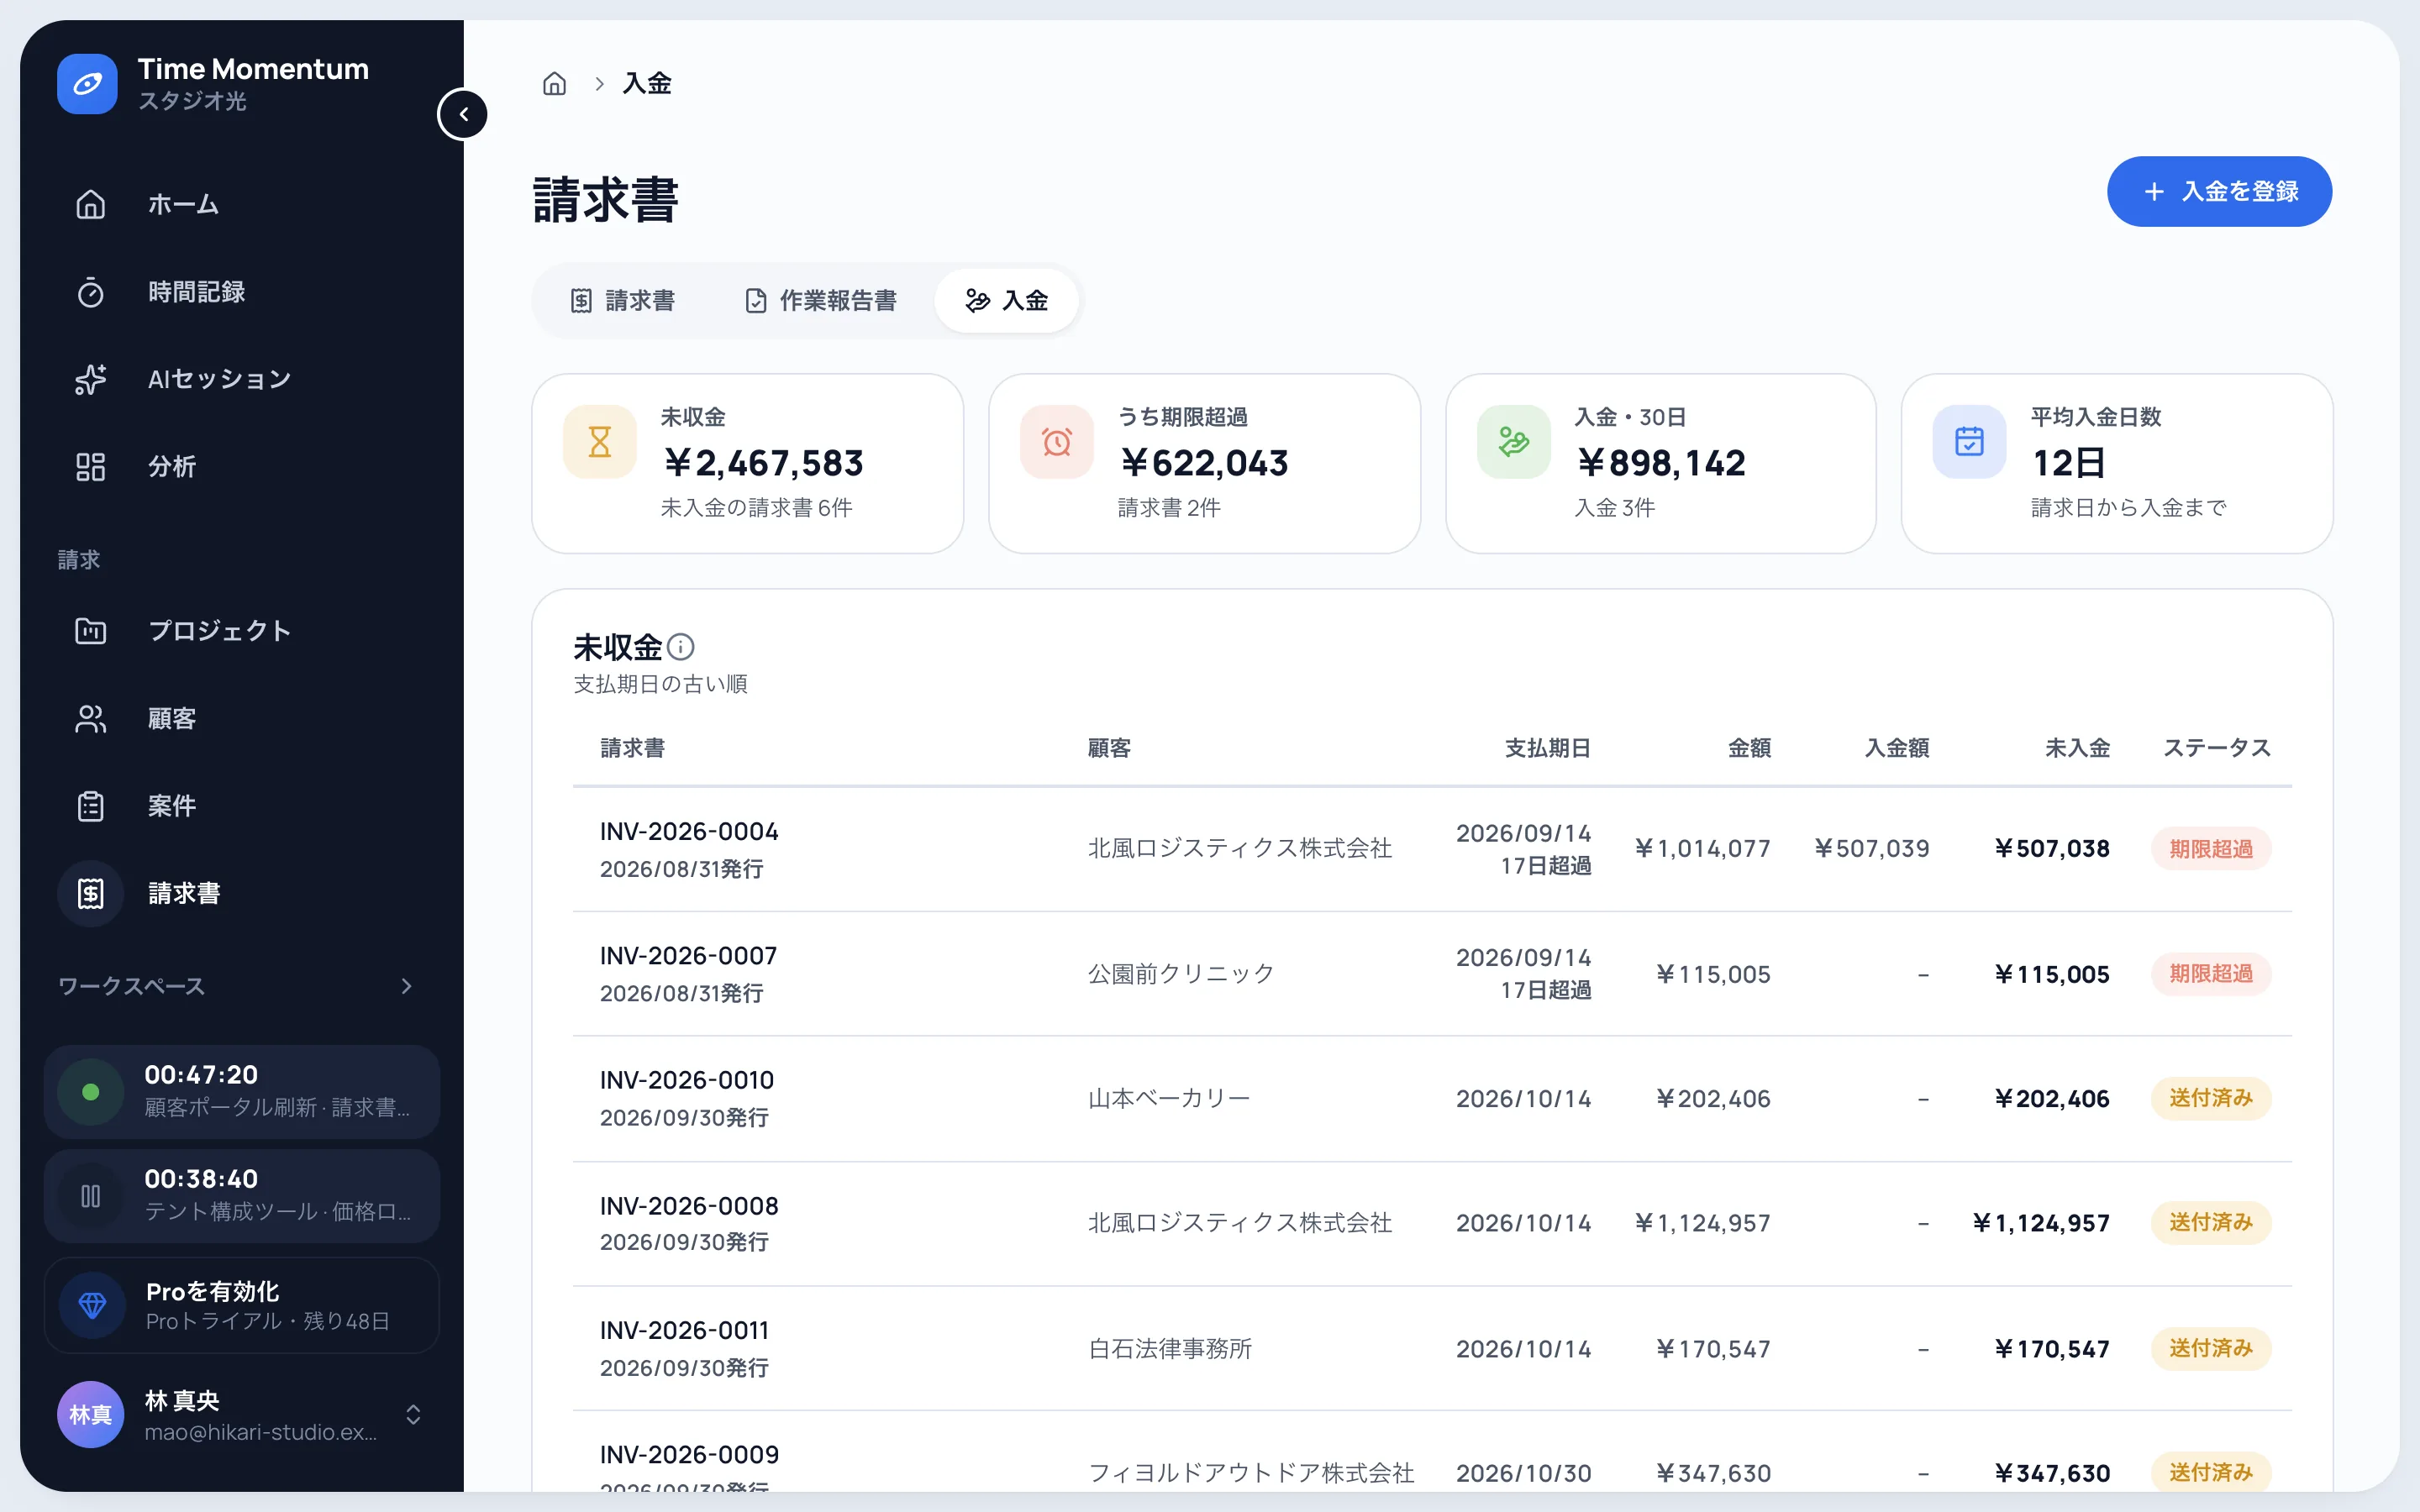This screenshot has width=2420, height=1512.
Task: Click the ステータス column header
Action: coord(2217,748)
